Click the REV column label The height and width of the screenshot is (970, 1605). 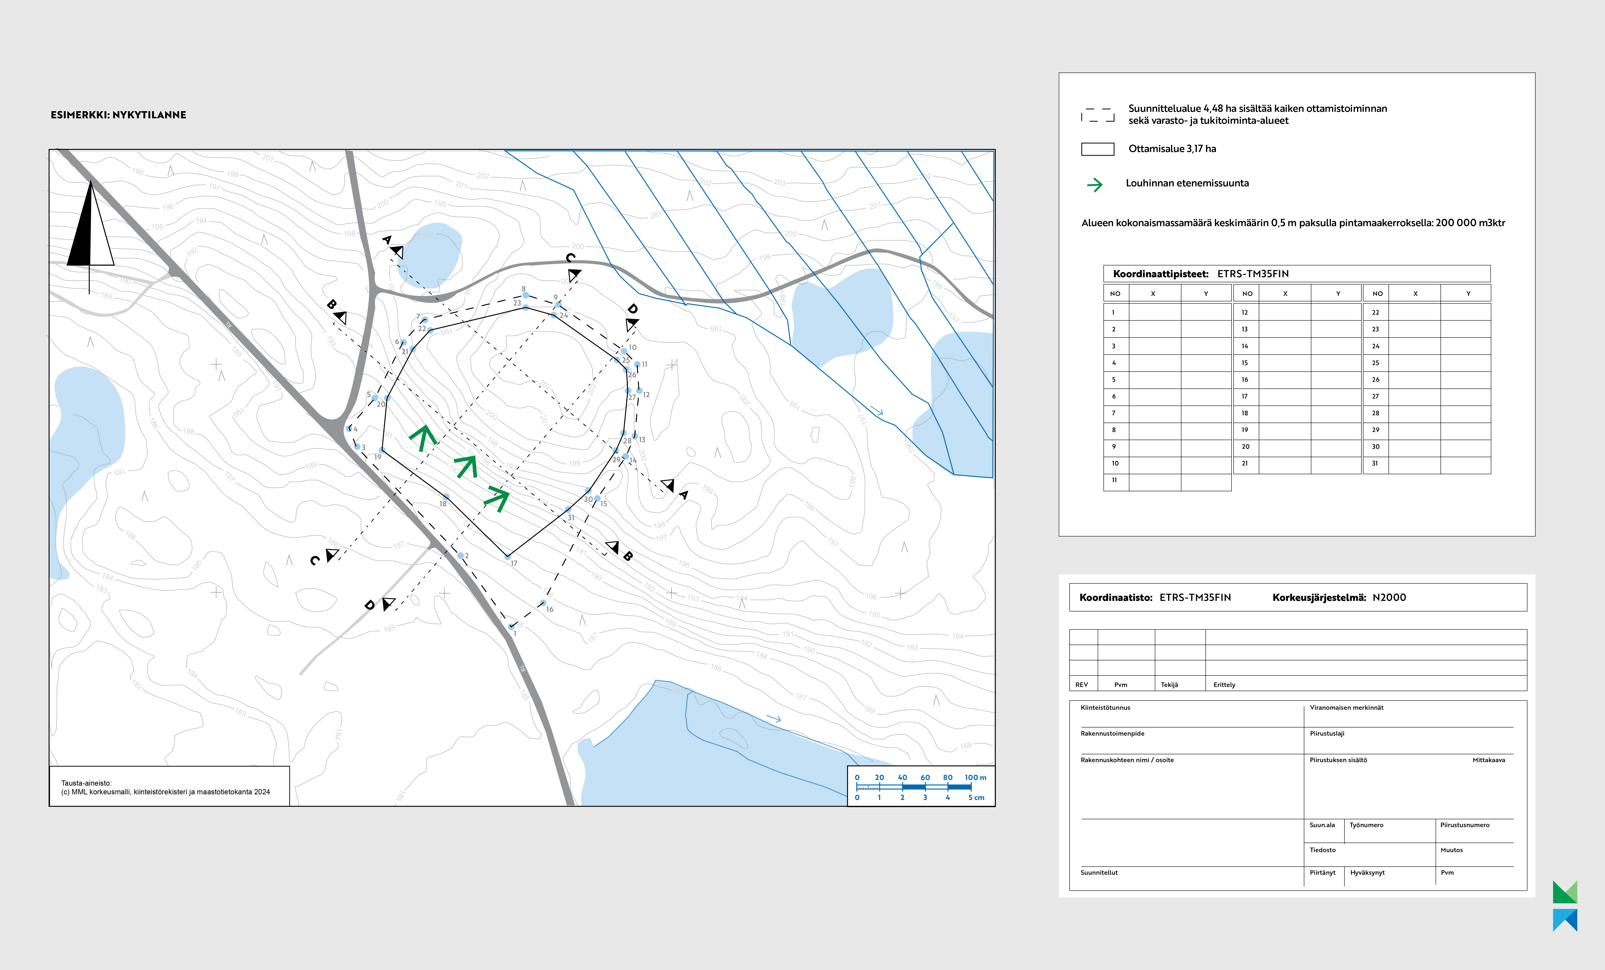tap(1082, 685)
